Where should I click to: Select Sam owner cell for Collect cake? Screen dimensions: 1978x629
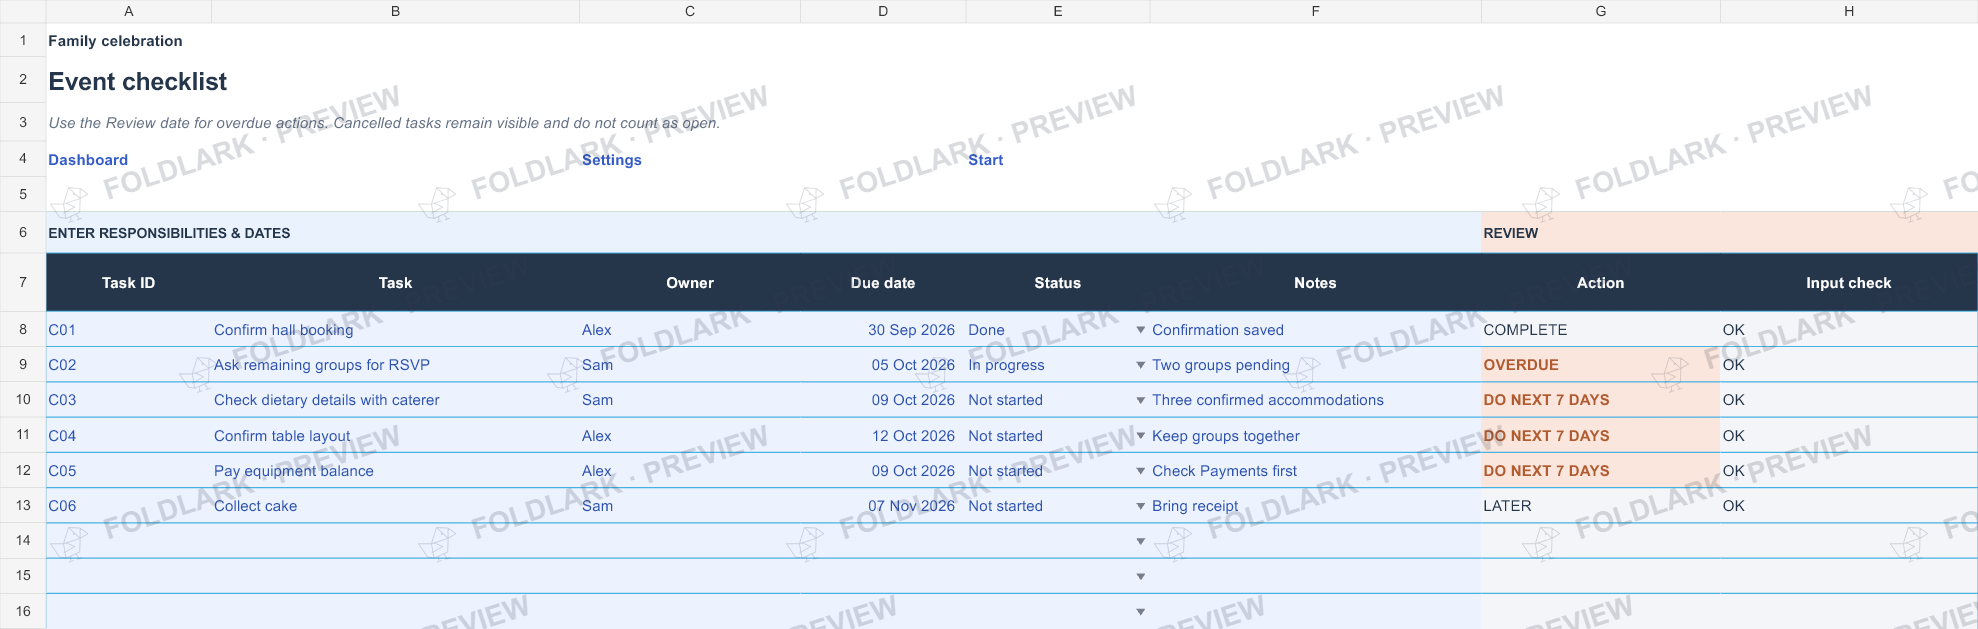[x=690, y=506]
